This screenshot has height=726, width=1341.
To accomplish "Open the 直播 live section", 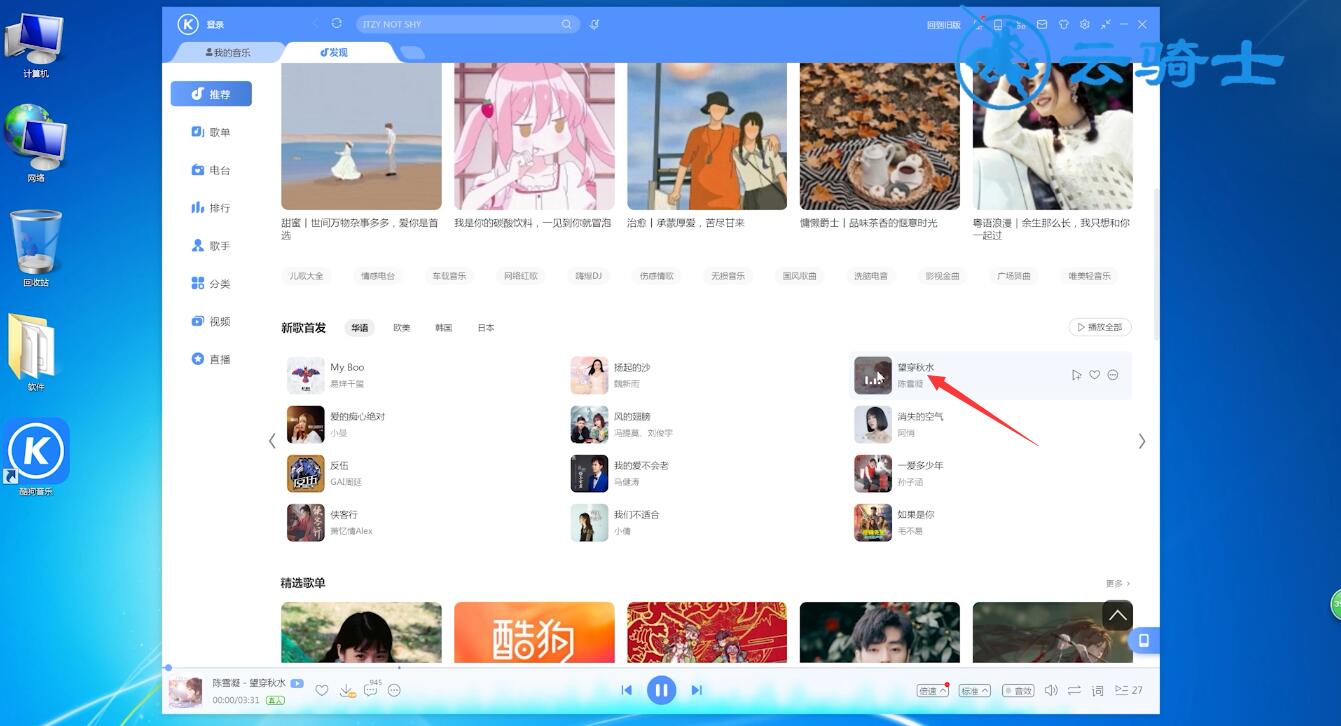I will click(211, 359).
